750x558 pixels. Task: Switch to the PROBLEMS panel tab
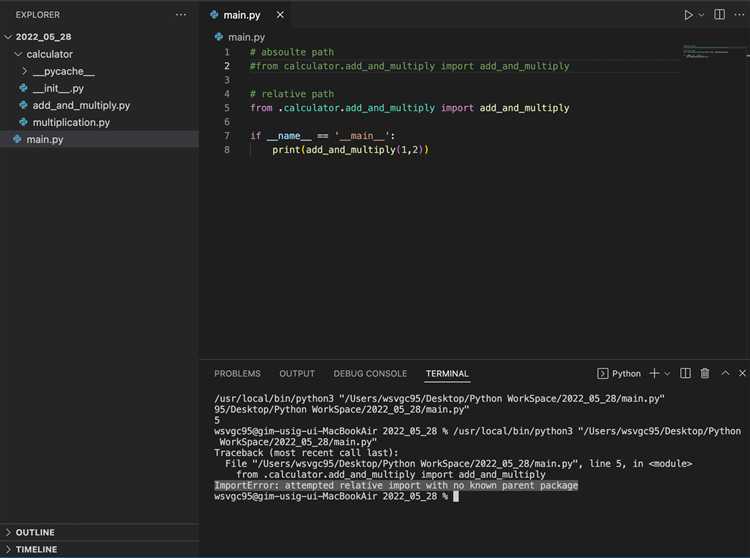click(x=237, y=373)
